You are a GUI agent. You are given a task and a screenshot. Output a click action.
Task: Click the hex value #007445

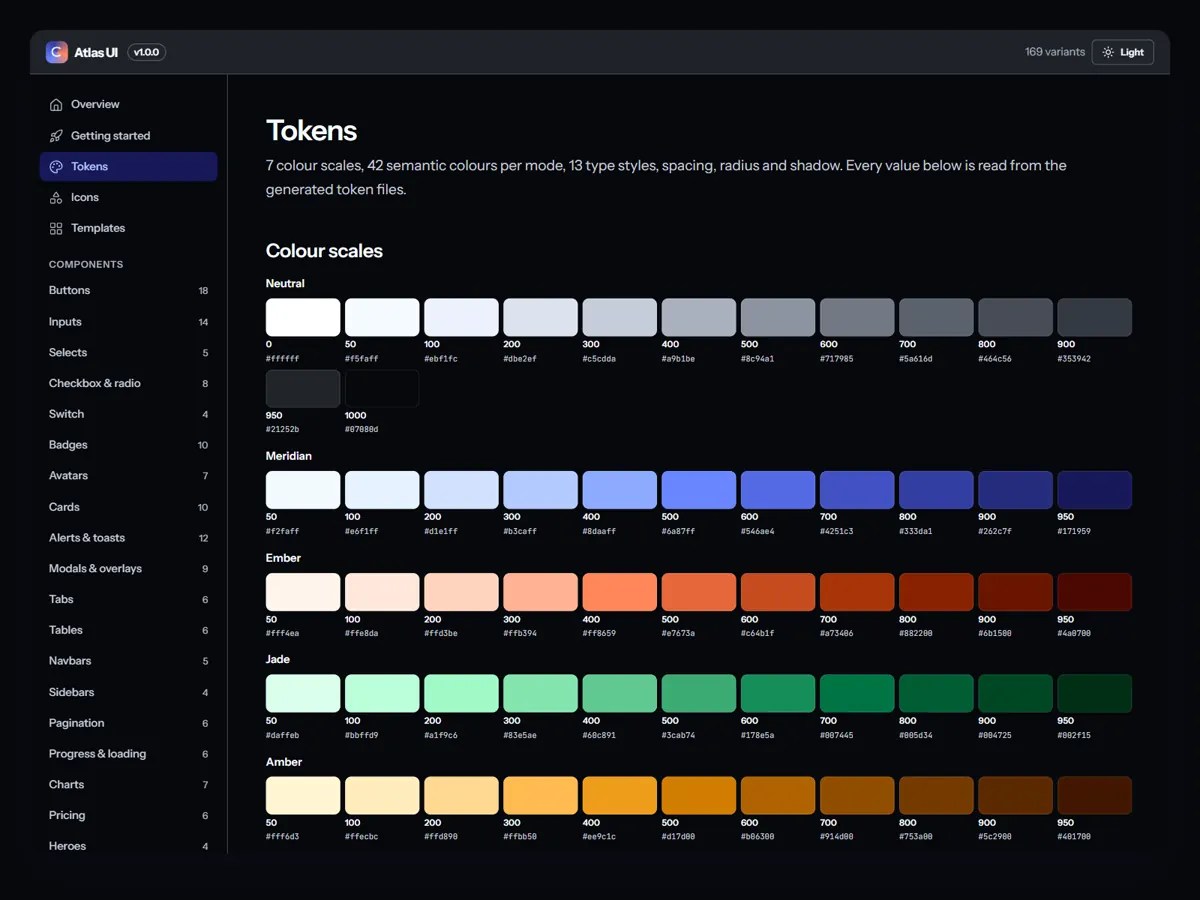[836, 735]
